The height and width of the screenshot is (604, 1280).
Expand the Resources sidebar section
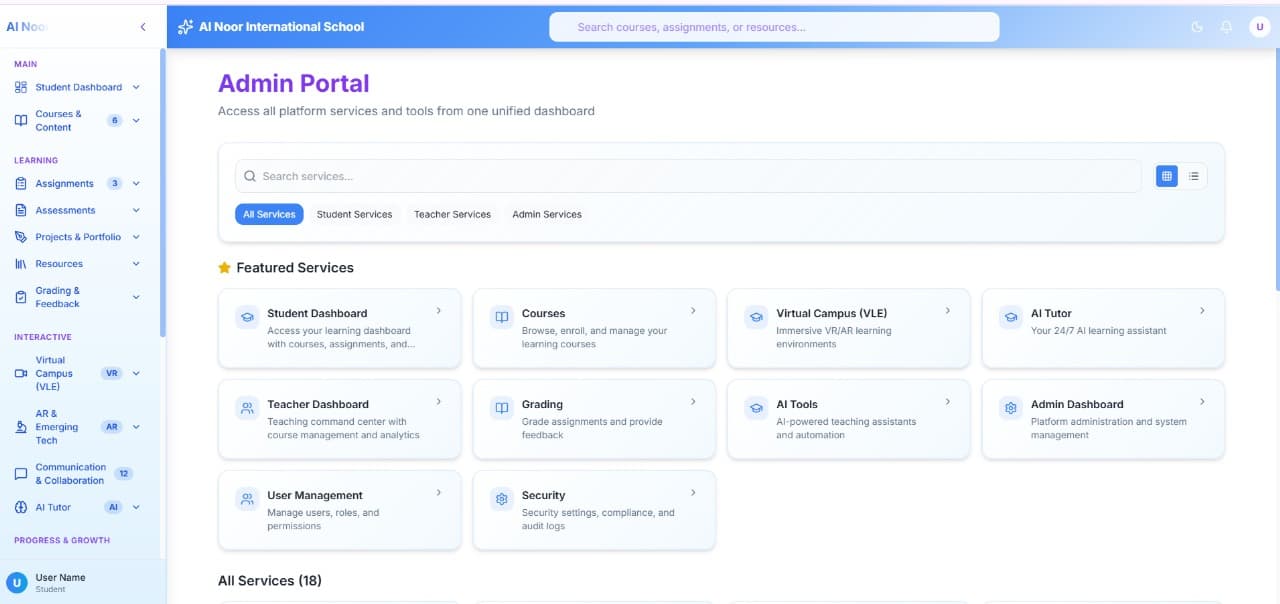pos(136,264)
